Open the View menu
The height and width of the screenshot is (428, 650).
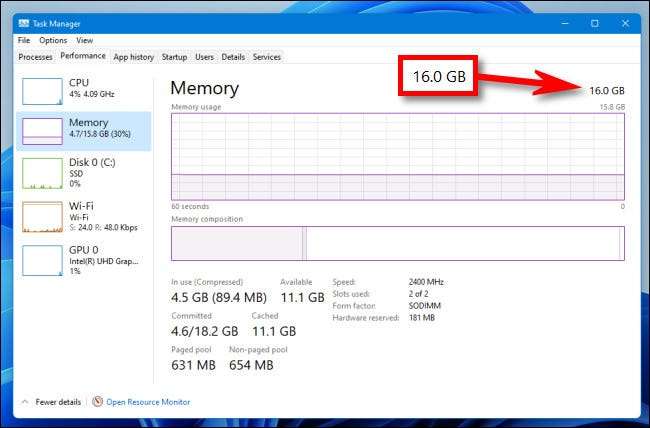point(85,40)
